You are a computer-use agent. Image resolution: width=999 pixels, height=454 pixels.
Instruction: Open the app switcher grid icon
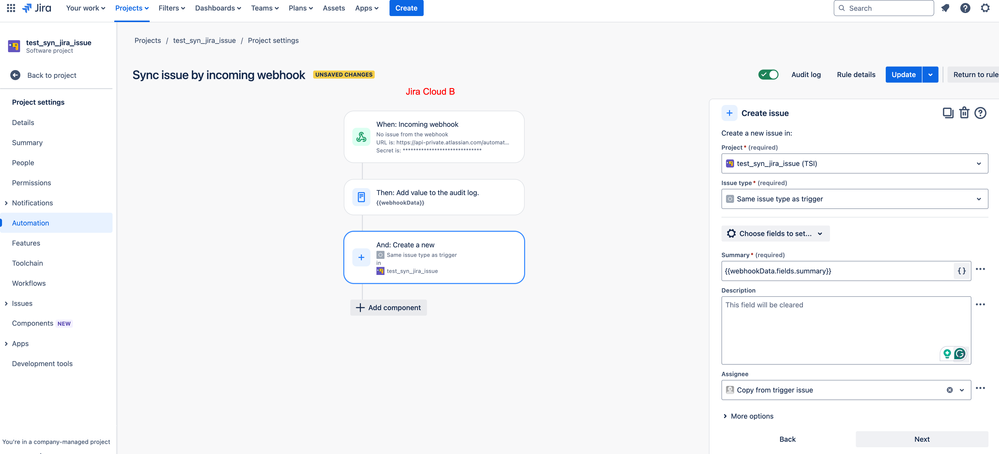11,8
